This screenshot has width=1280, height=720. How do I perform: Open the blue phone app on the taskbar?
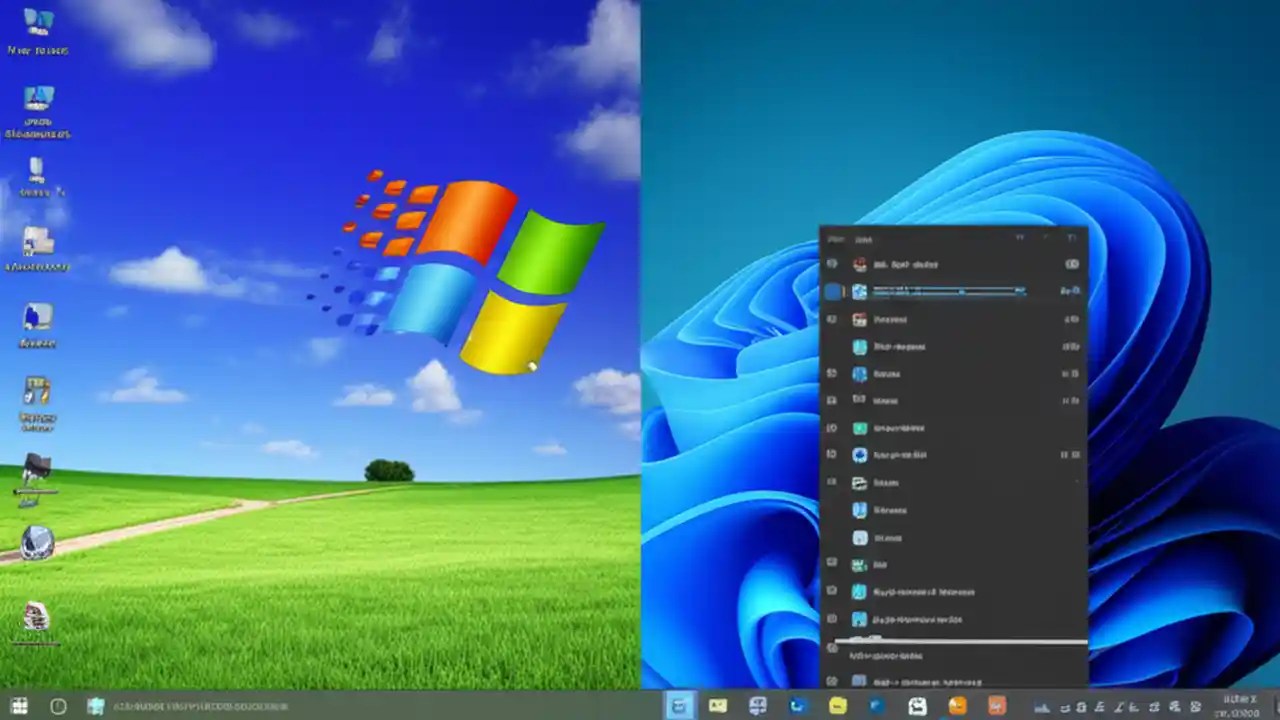pyautogui.click(x=795, y=706)
